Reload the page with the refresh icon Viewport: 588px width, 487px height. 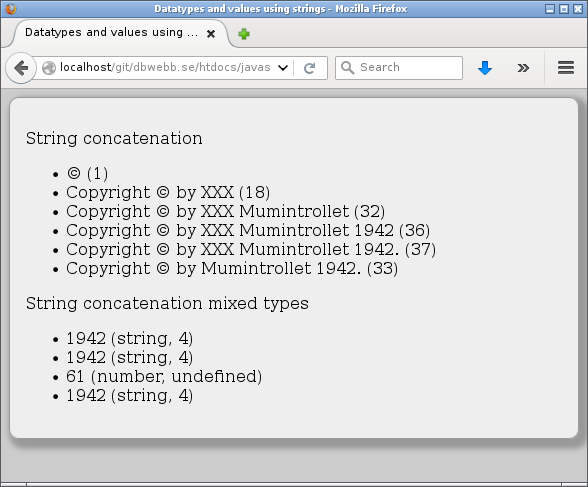(x=310, y=68)
